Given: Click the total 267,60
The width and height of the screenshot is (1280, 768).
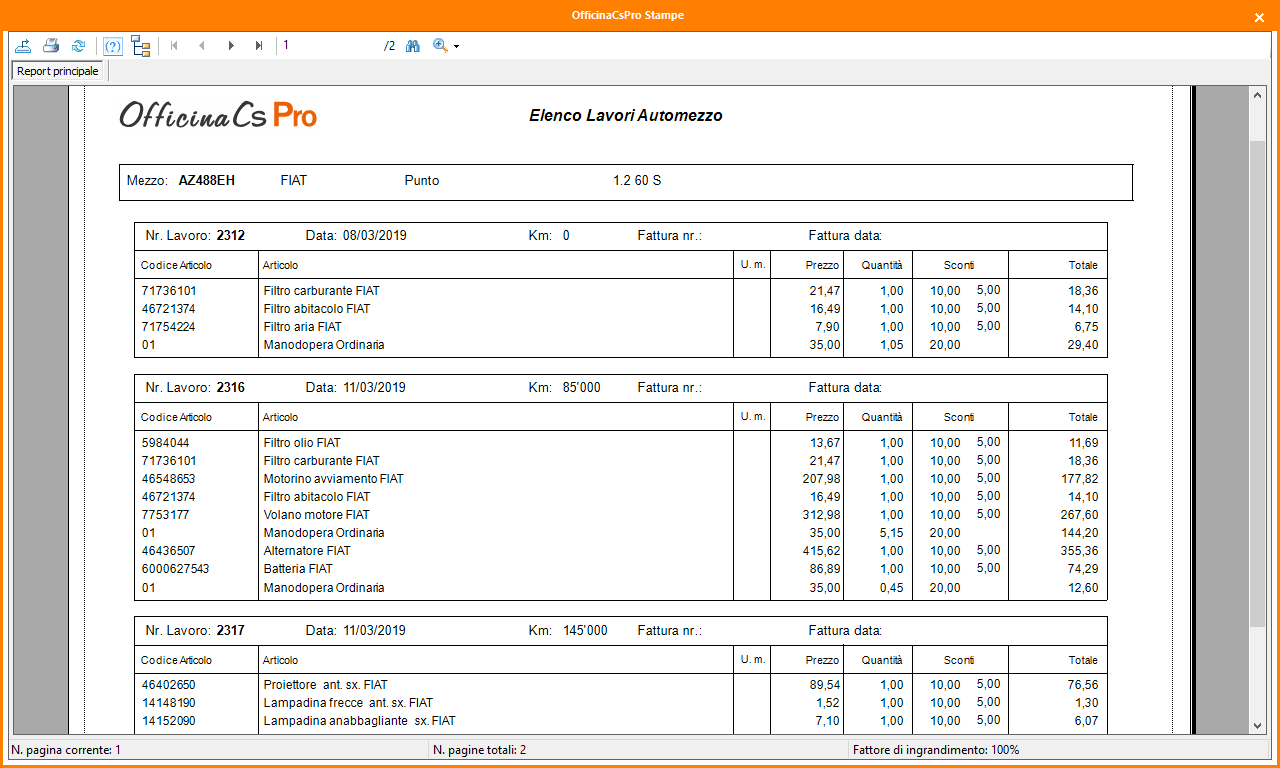Looking at the screenshot, I should 1083,515.
